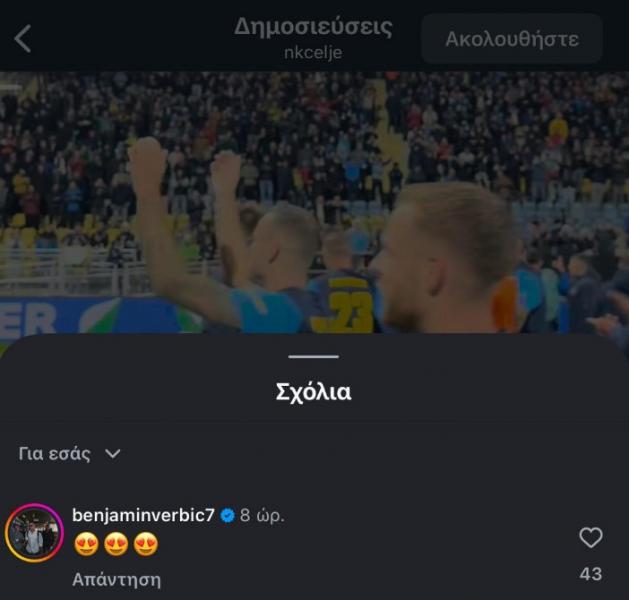Click the verified badge next to benjaminverbic7
The width and height of the screenshot is (629, 600).
[x=227, y=515]
